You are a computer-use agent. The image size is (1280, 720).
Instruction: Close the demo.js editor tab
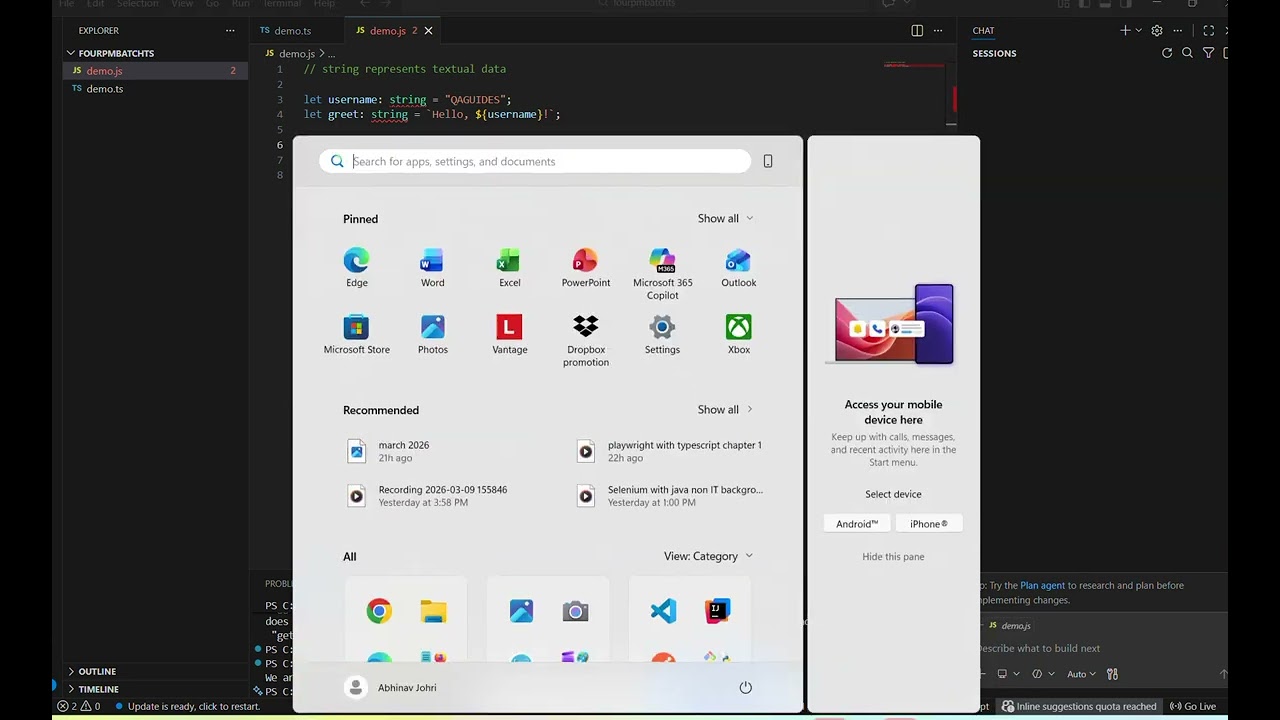tap(429, 31)
